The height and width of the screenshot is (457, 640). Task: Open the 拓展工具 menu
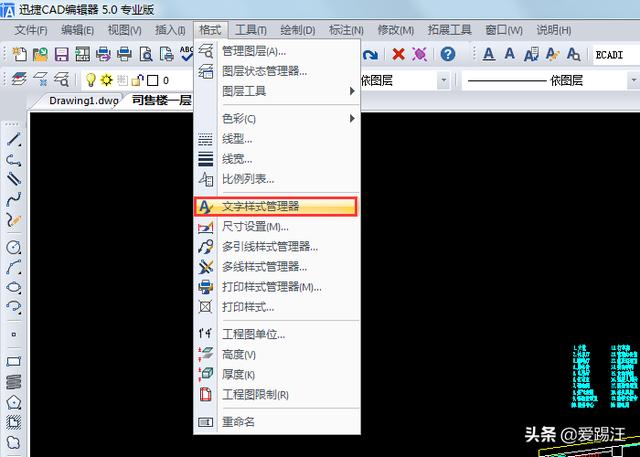click(449, 30)
